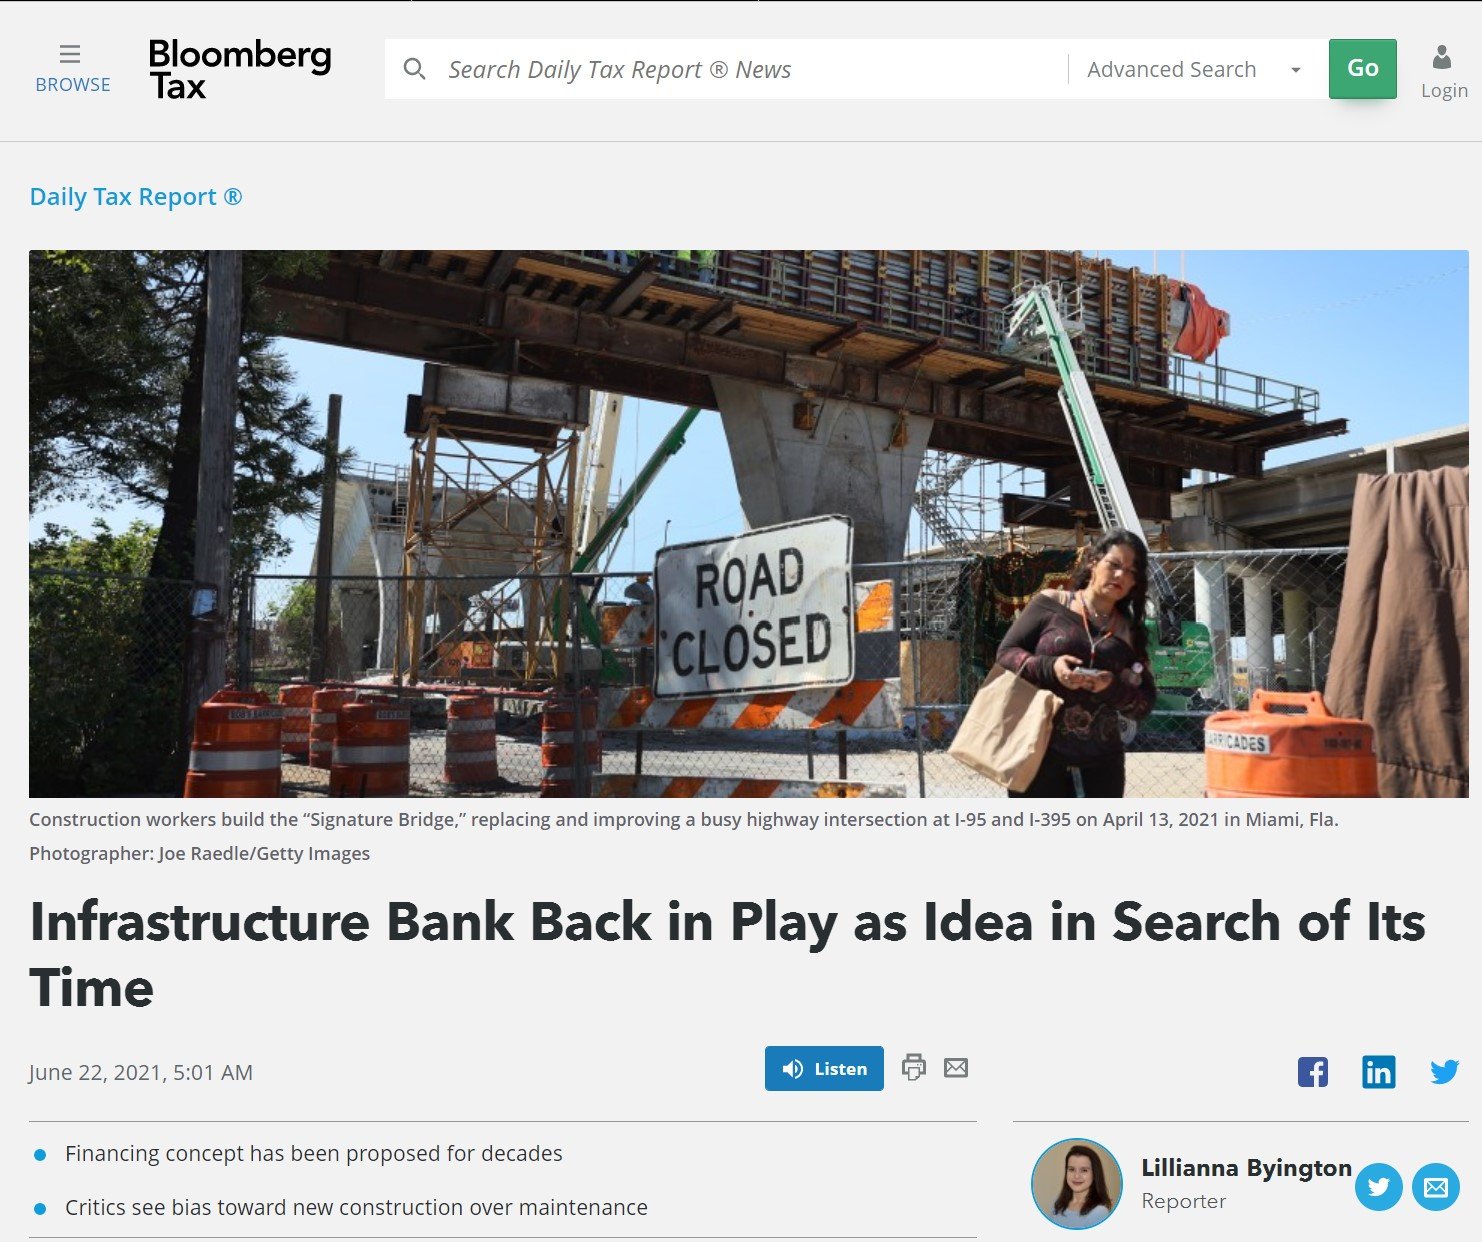Play article audio with Listen button
This screenshot has height=1242, width=1482.
pyautogui.click(x=824, y=1068)
